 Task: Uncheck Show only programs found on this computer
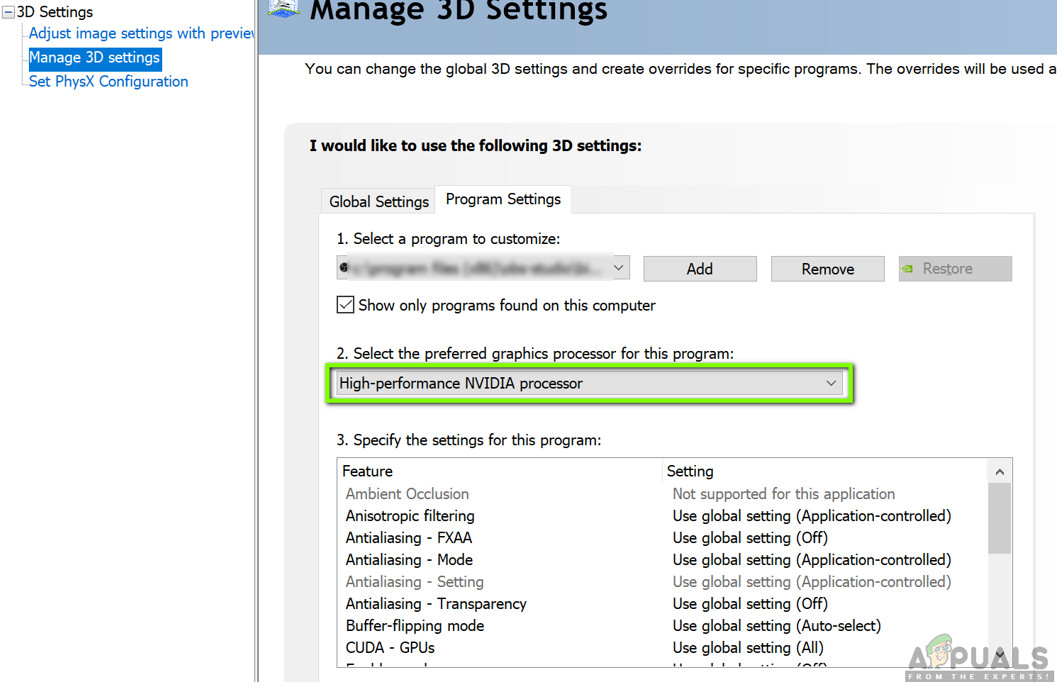(345, 304)
